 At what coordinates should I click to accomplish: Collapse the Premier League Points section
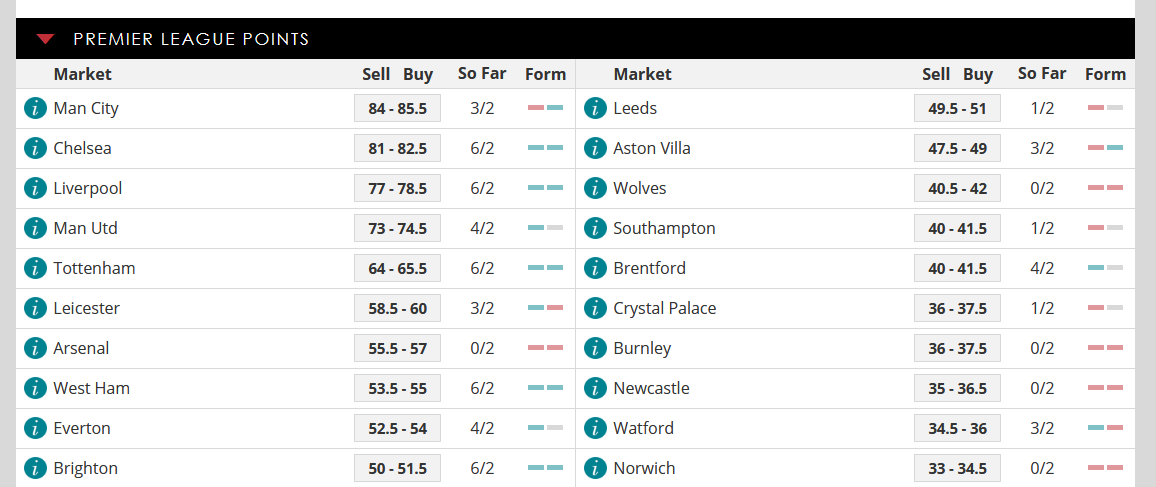tap(46, 39)
